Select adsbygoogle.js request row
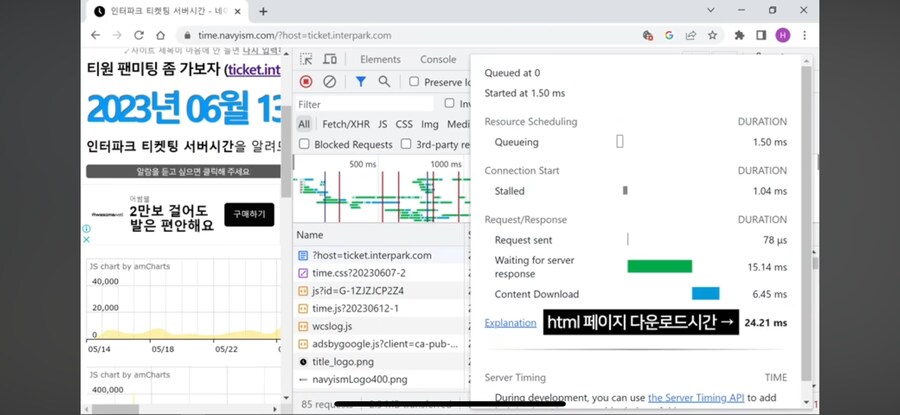Viewport: 900px width, 415px height. (379, 344)
